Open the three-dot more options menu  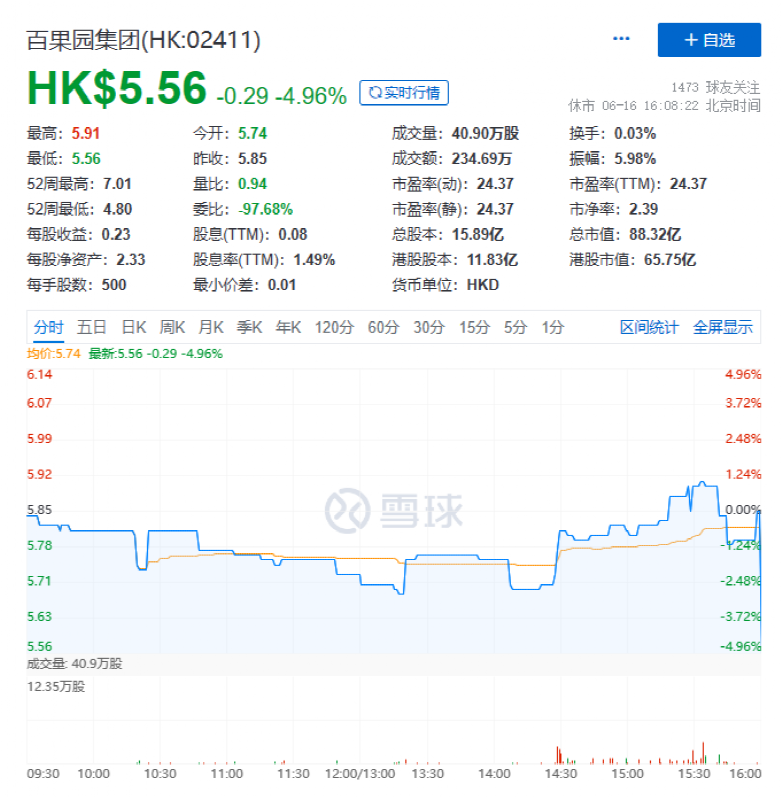point(621,39)
